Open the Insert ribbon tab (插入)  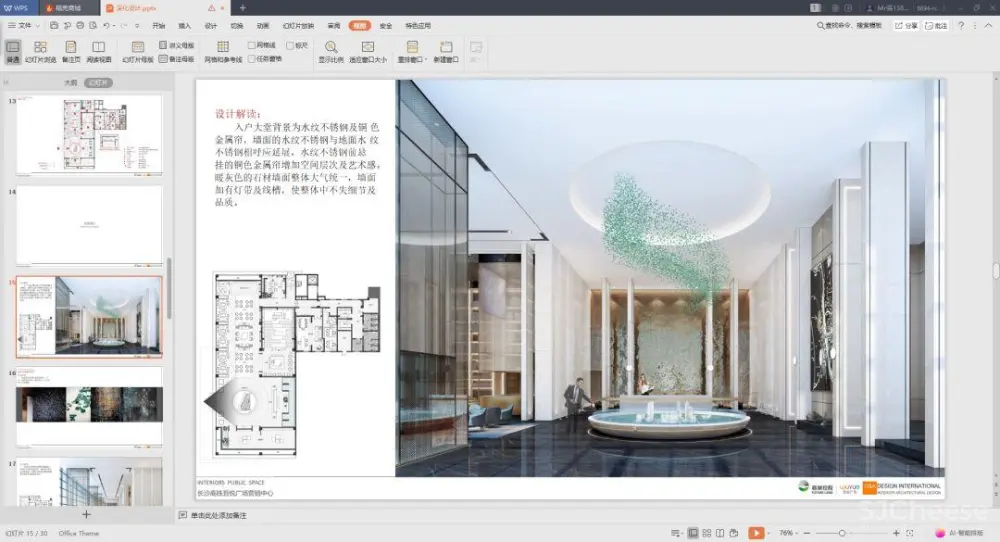185,25
